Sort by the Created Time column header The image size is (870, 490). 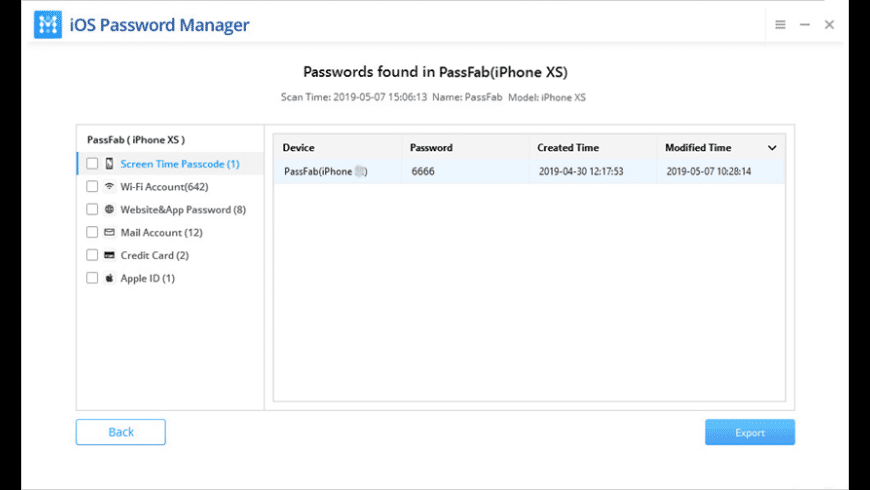click(x=568, y=148)
